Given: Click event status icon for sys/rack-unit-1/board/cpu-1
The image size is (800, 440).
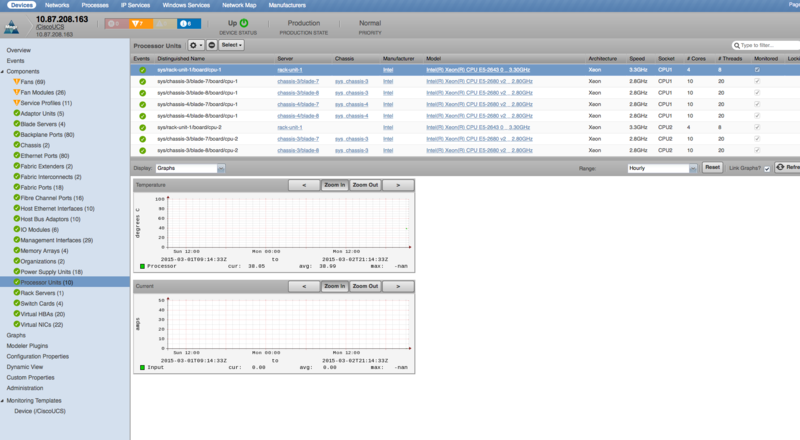Looking at the screenshot, I should point(142,70).
